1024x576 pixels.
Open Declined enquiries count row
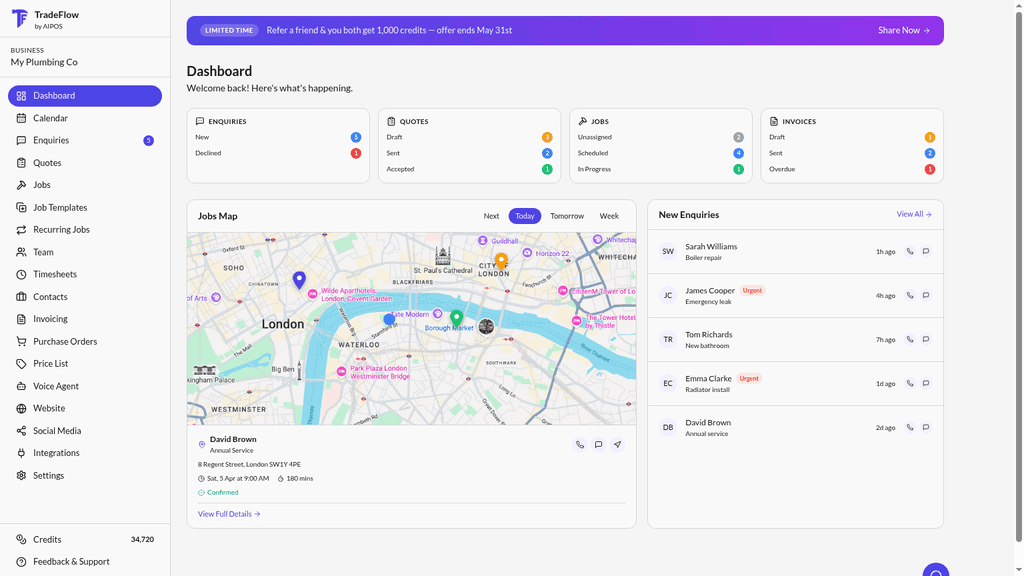click(x=278, y=153)
